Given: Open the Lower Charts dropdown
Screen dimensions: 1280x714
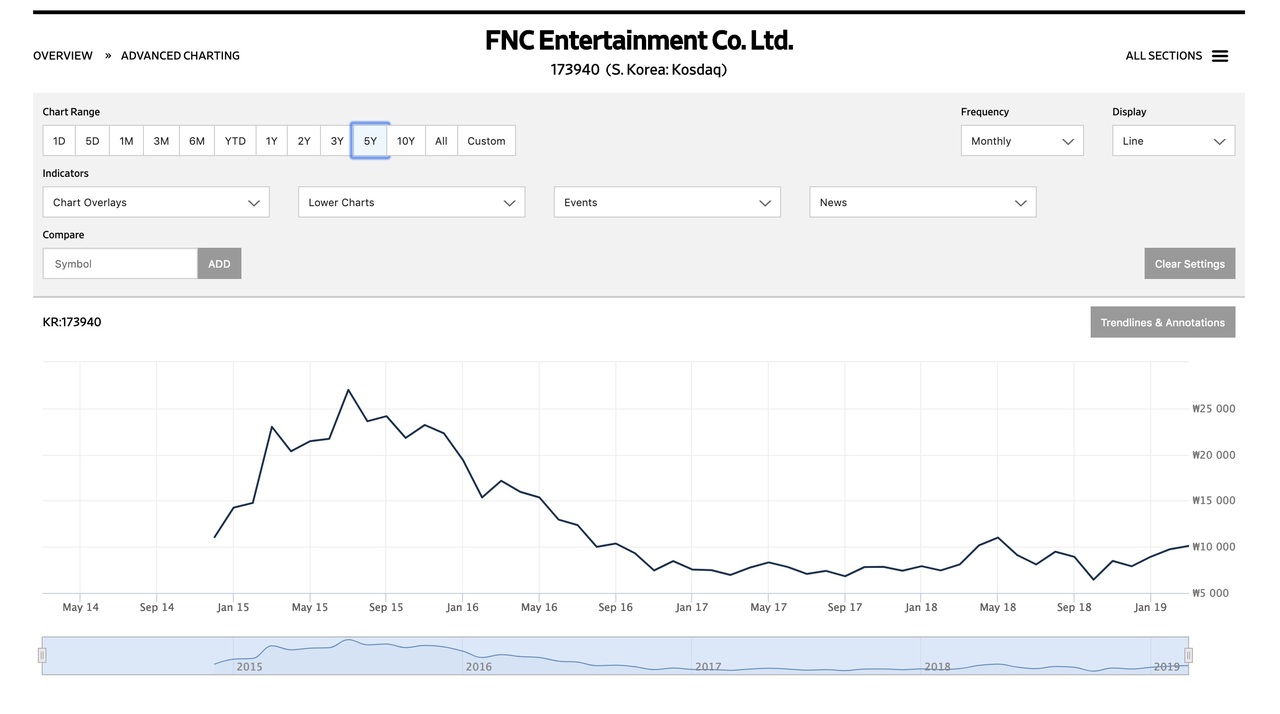Looking at the screenshot, I should (411, 202).
